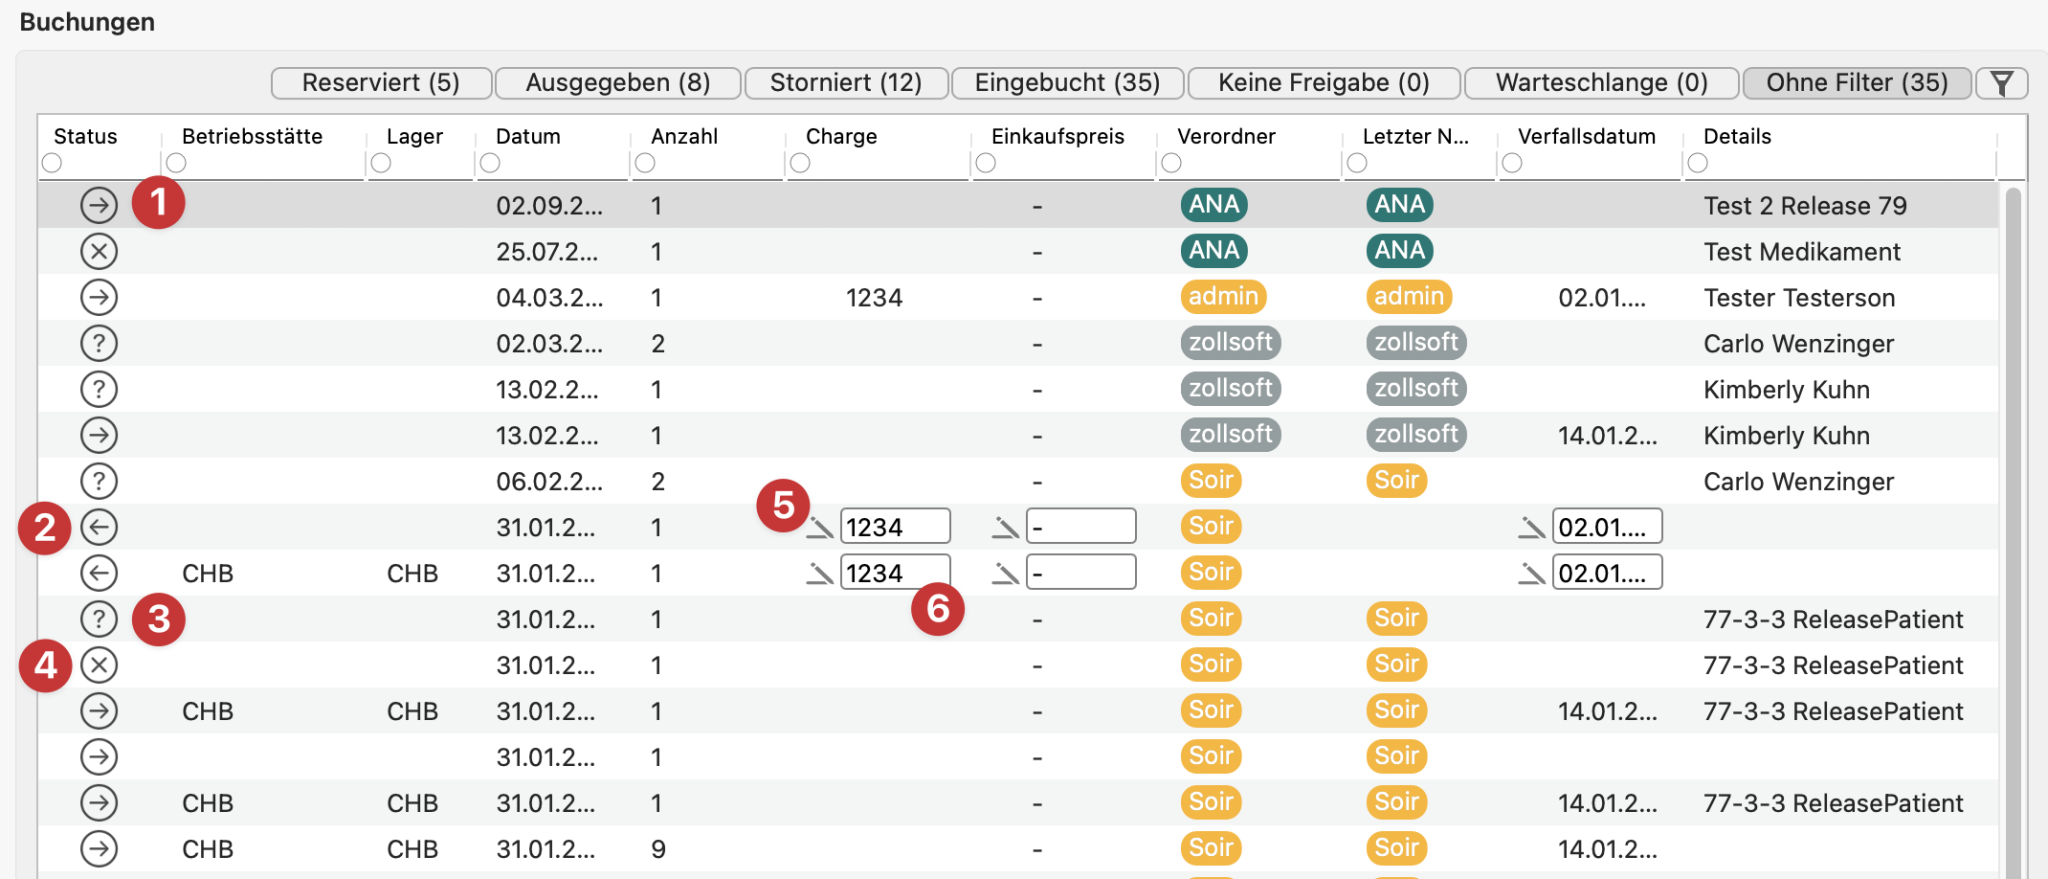This screenshot has height=879, width=2048.
Task: Select arrow status icon in Test 2 Release 79 row
Action: coord(99,205)
